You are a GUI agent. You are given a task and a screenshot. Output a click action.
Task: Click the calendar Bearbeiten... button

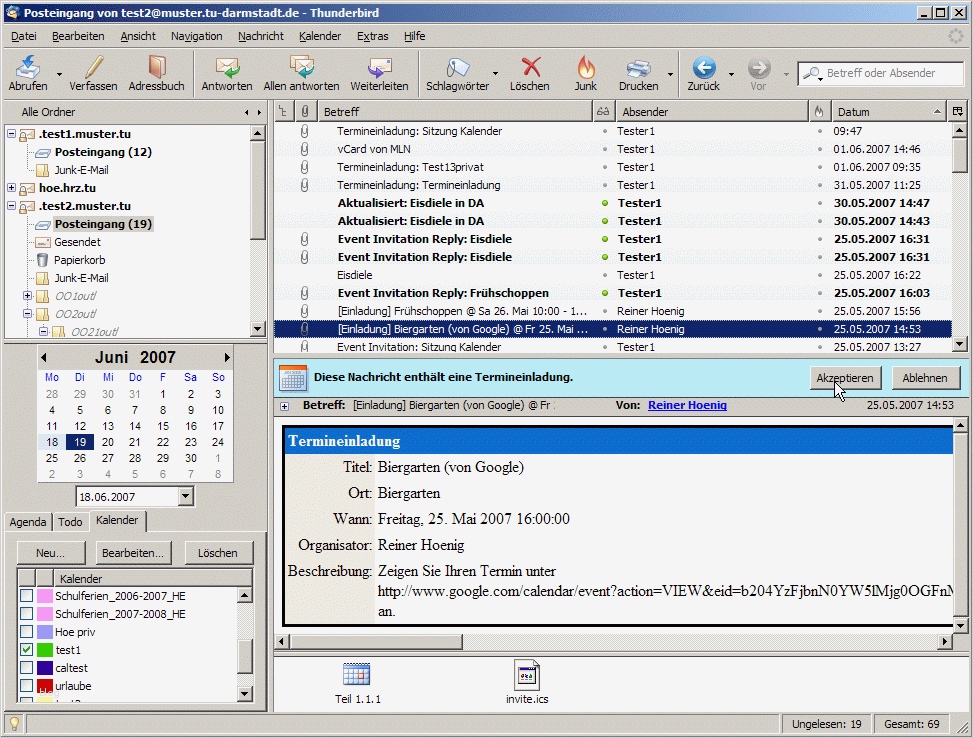pyautogui.click(x=133, y=553)
